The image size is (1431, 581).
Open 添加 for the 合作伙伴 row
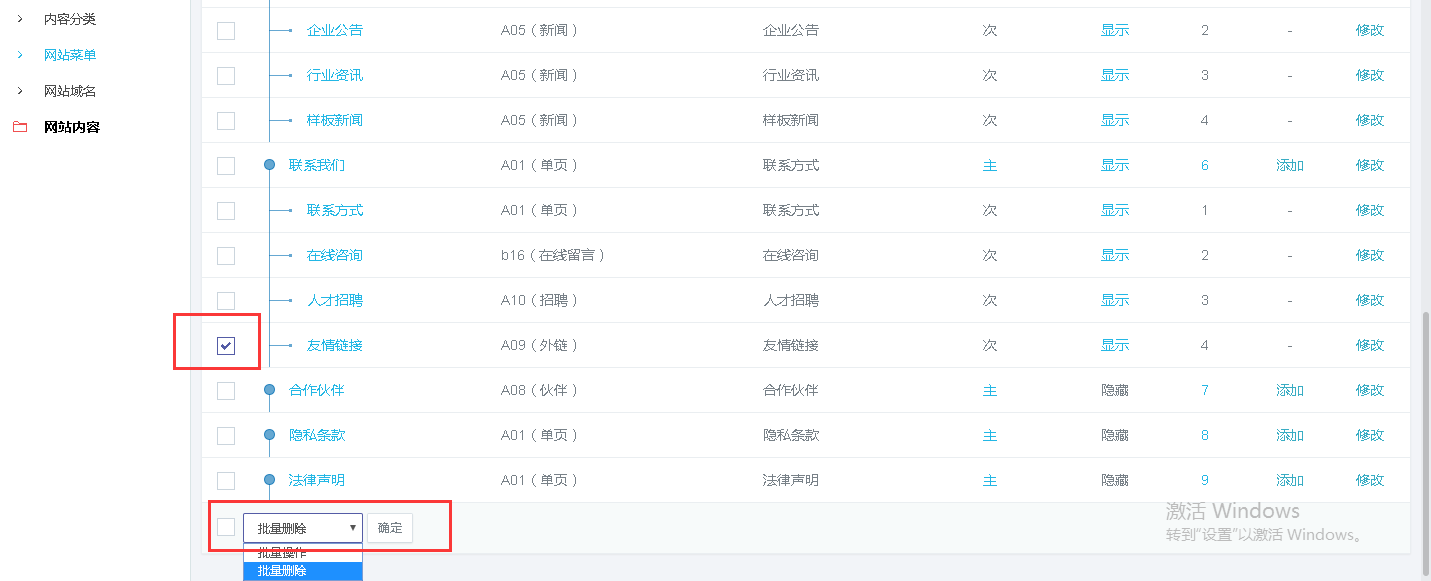click(x=1289, y=390)
